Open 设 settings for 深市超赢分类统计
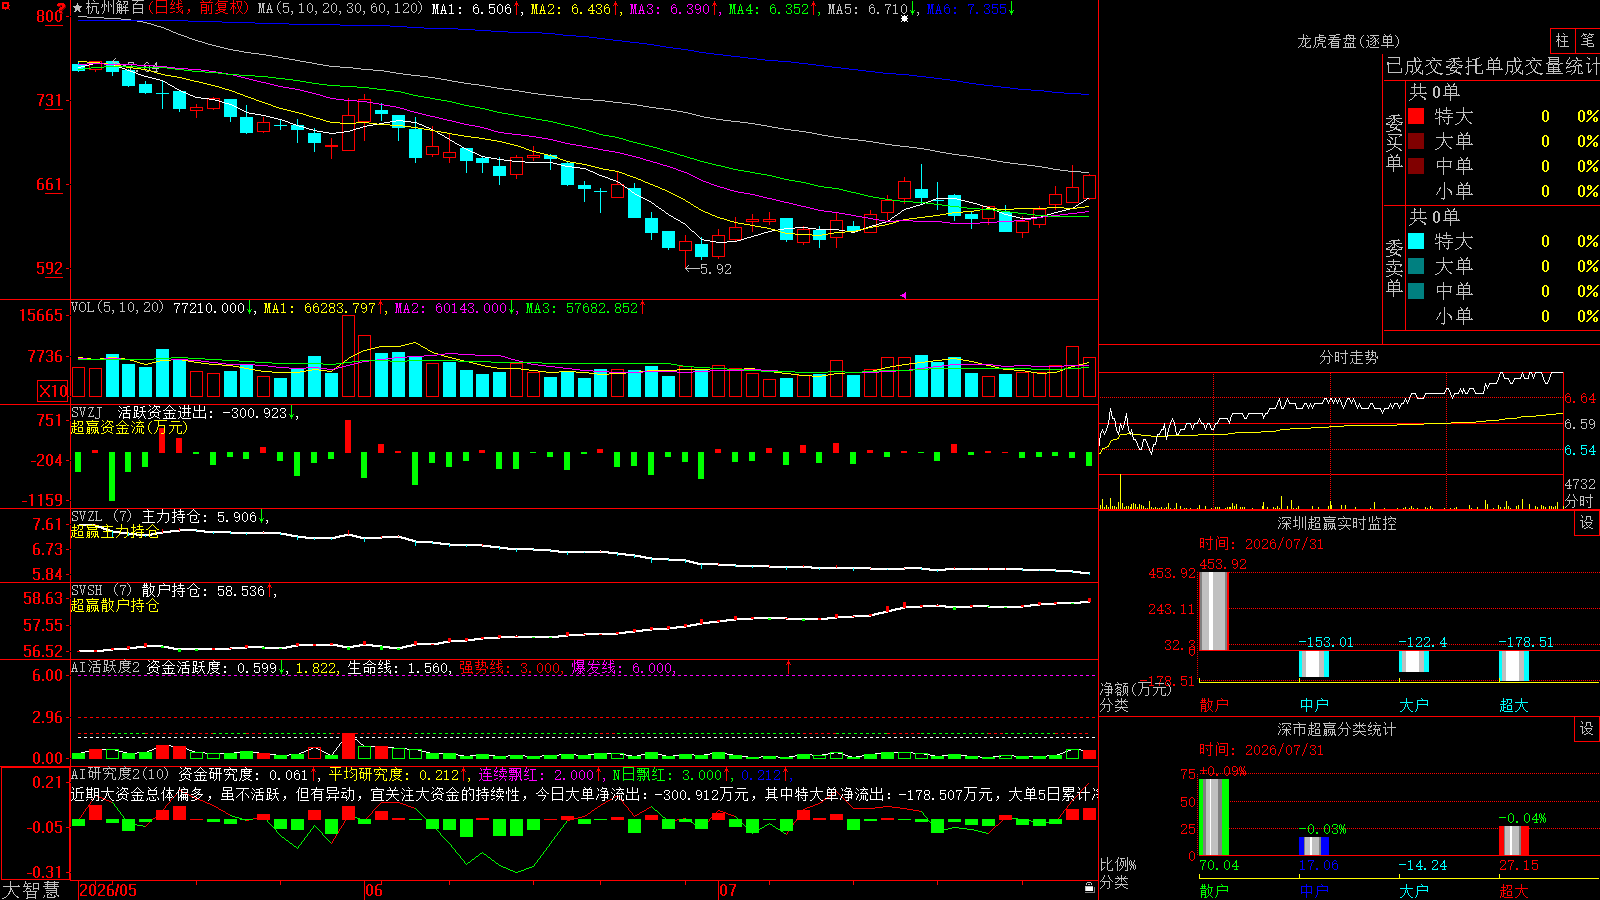 coord(1587,729)
